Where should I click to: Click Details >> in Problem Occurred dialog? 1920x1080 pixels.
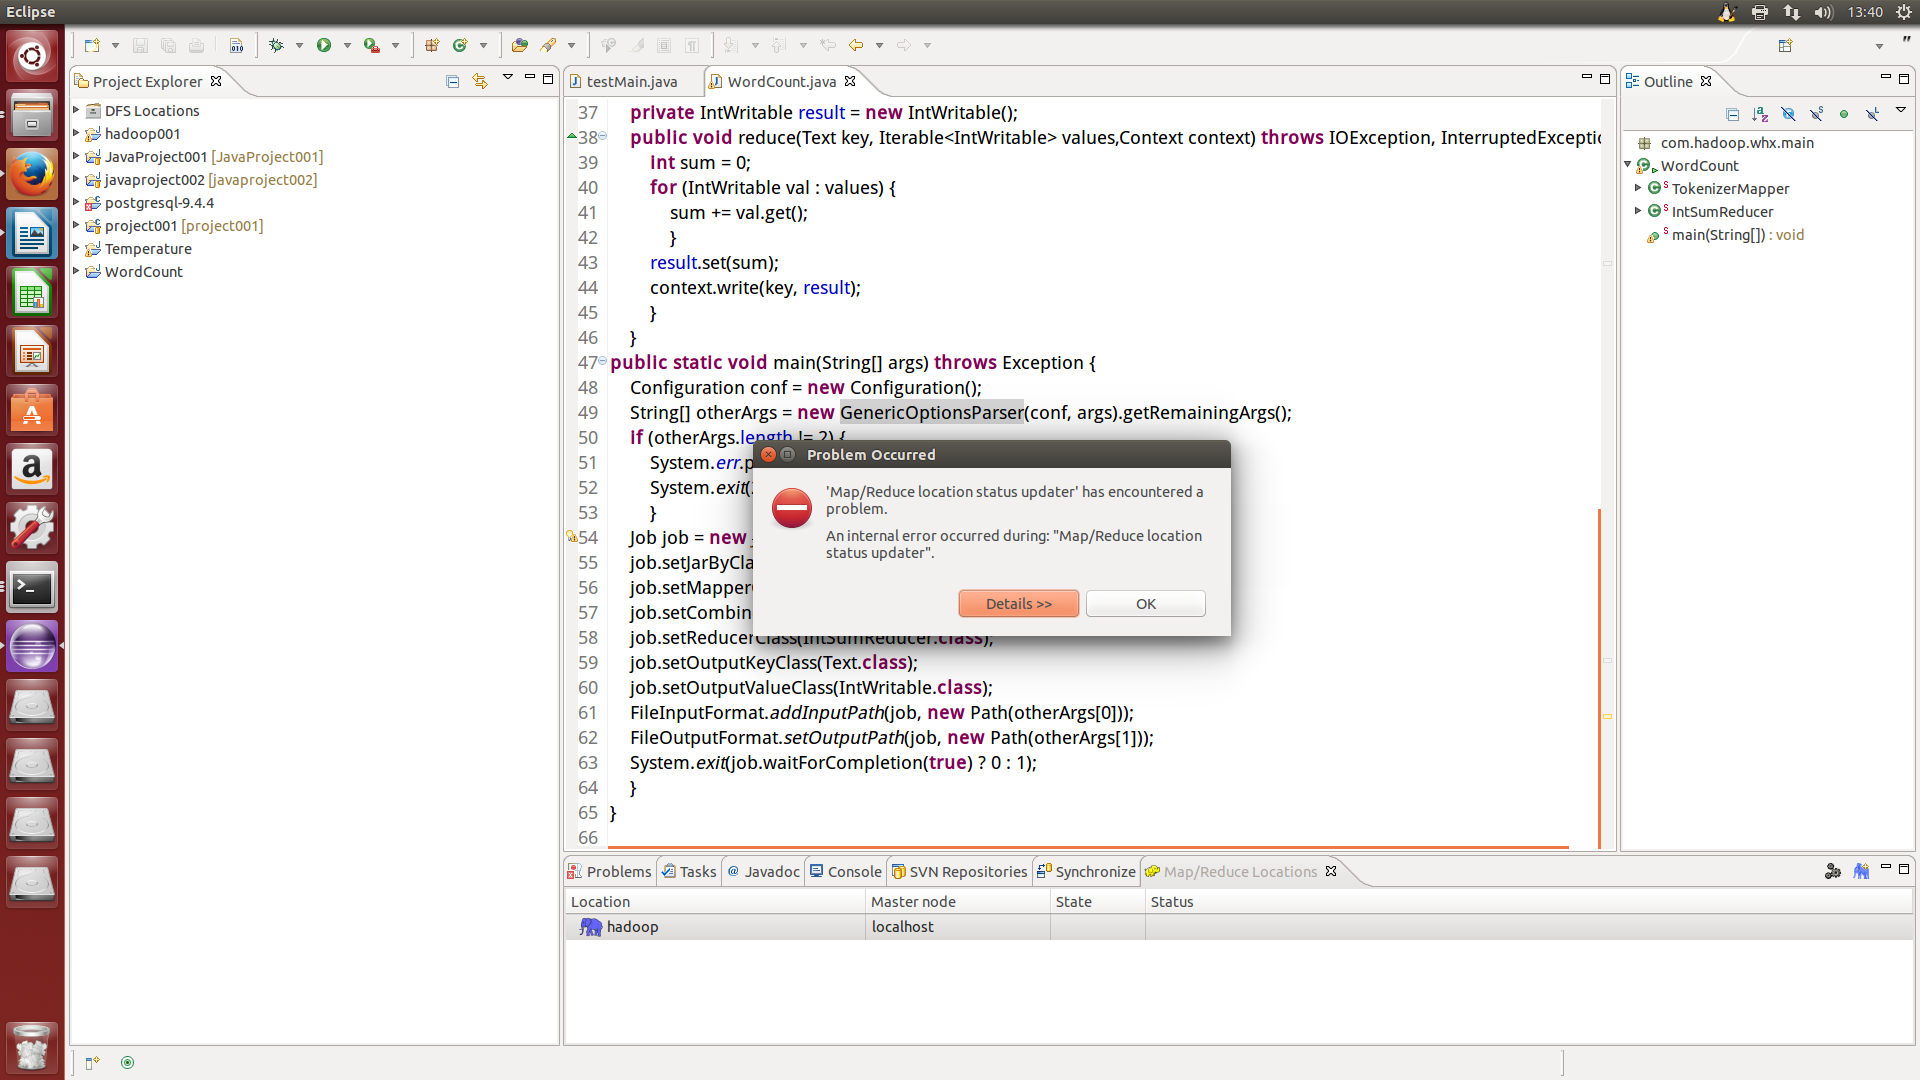click(x=1018, y=604)
